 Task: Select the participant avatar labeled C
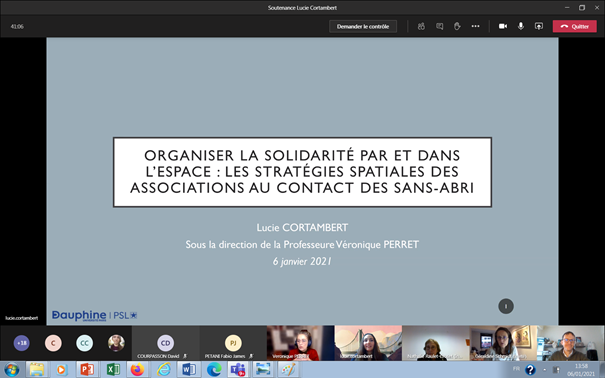point(53,343)
